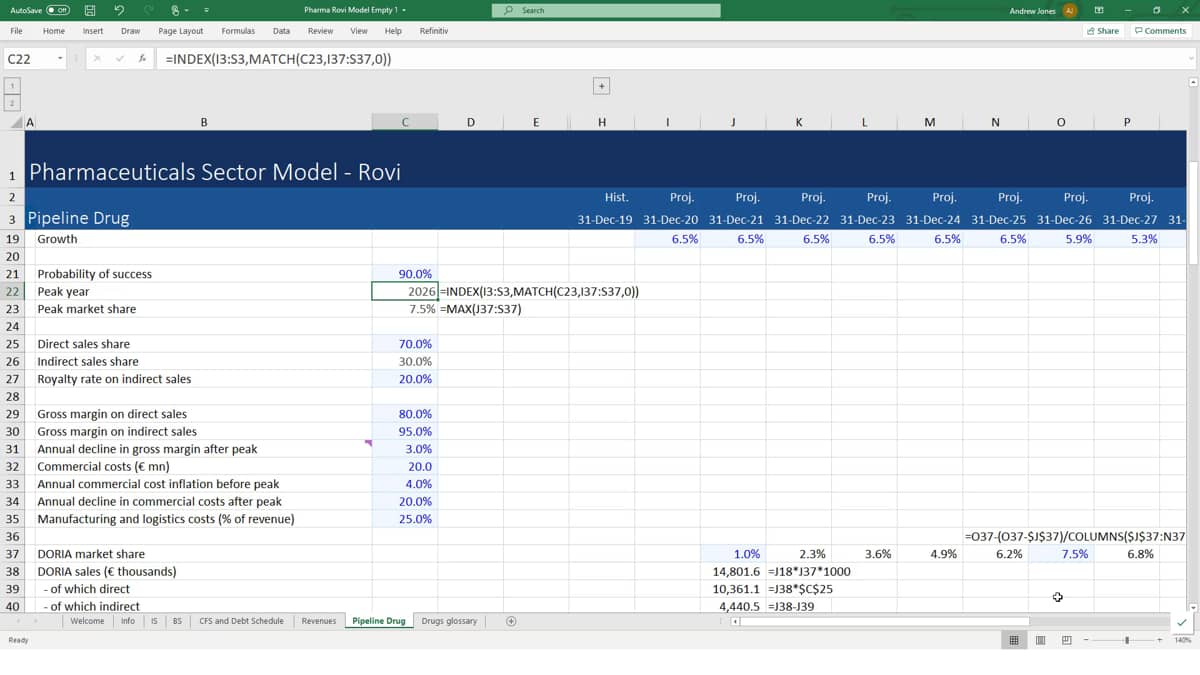
Task: Open the IS sheet tab
Action: (154, 621)
